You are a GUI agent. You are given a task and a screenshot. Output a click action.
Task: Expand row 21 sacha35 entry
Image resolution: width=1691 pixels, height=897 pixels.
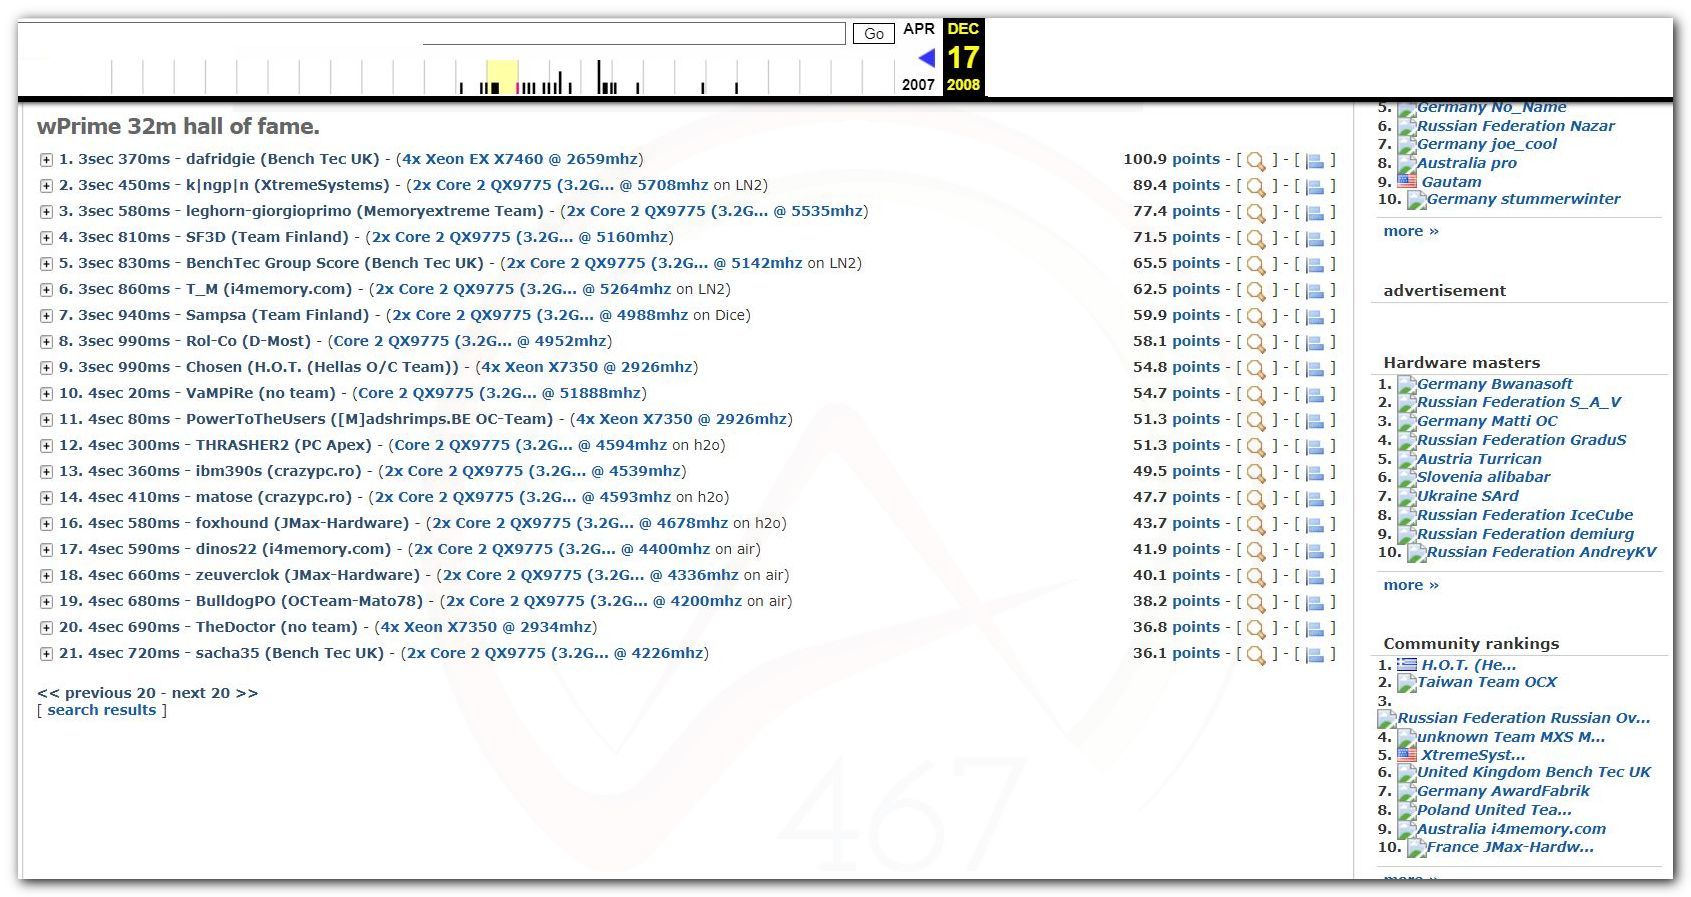pyautogui.click(x=46, y=654)
